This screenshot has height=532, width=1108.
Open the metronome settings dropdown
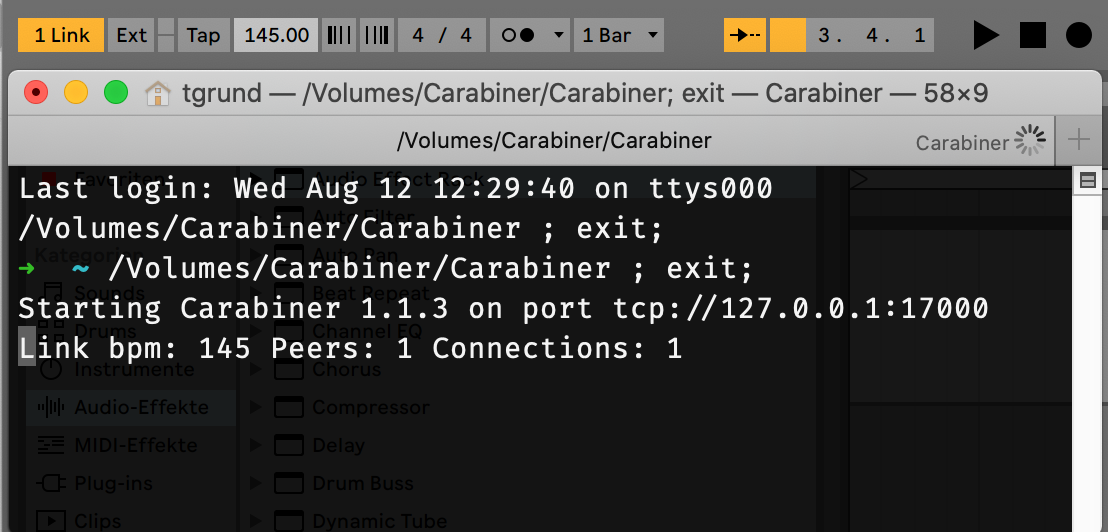(x=558, y=35)
